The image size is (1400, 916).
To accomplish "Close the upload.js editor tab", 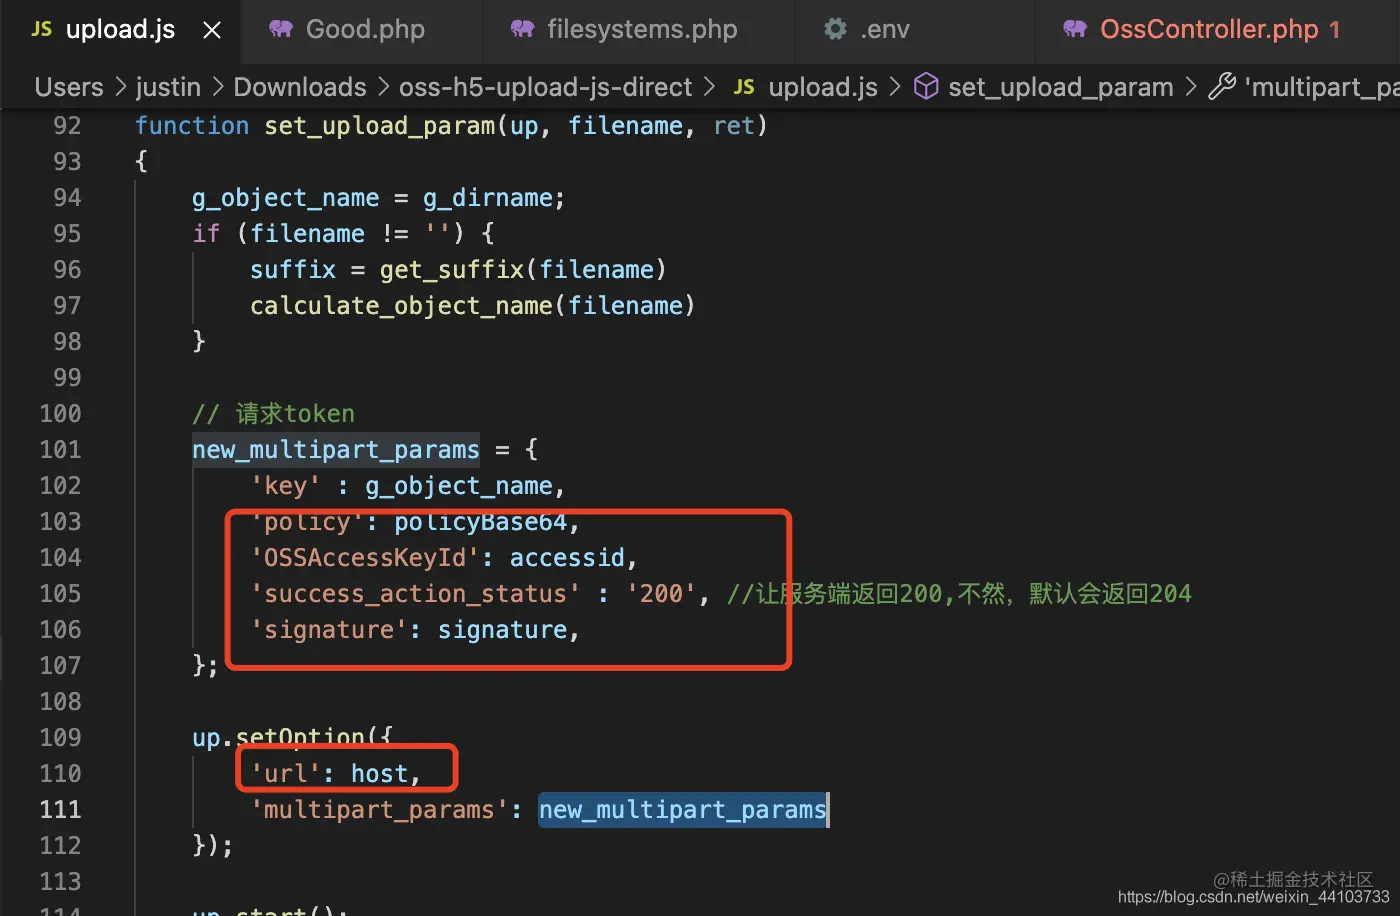I will 212,30.
